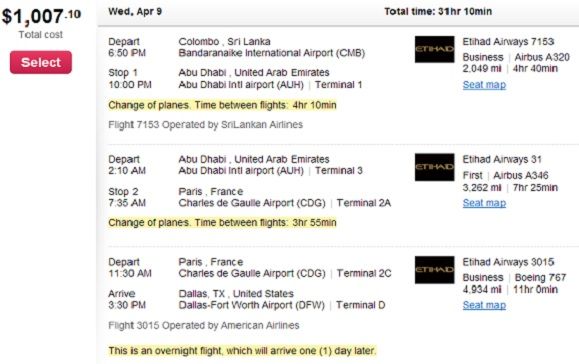This screenshot has width=579, height=364.
Task: Click the $1,007.10 total cost price
Action: 41,17
